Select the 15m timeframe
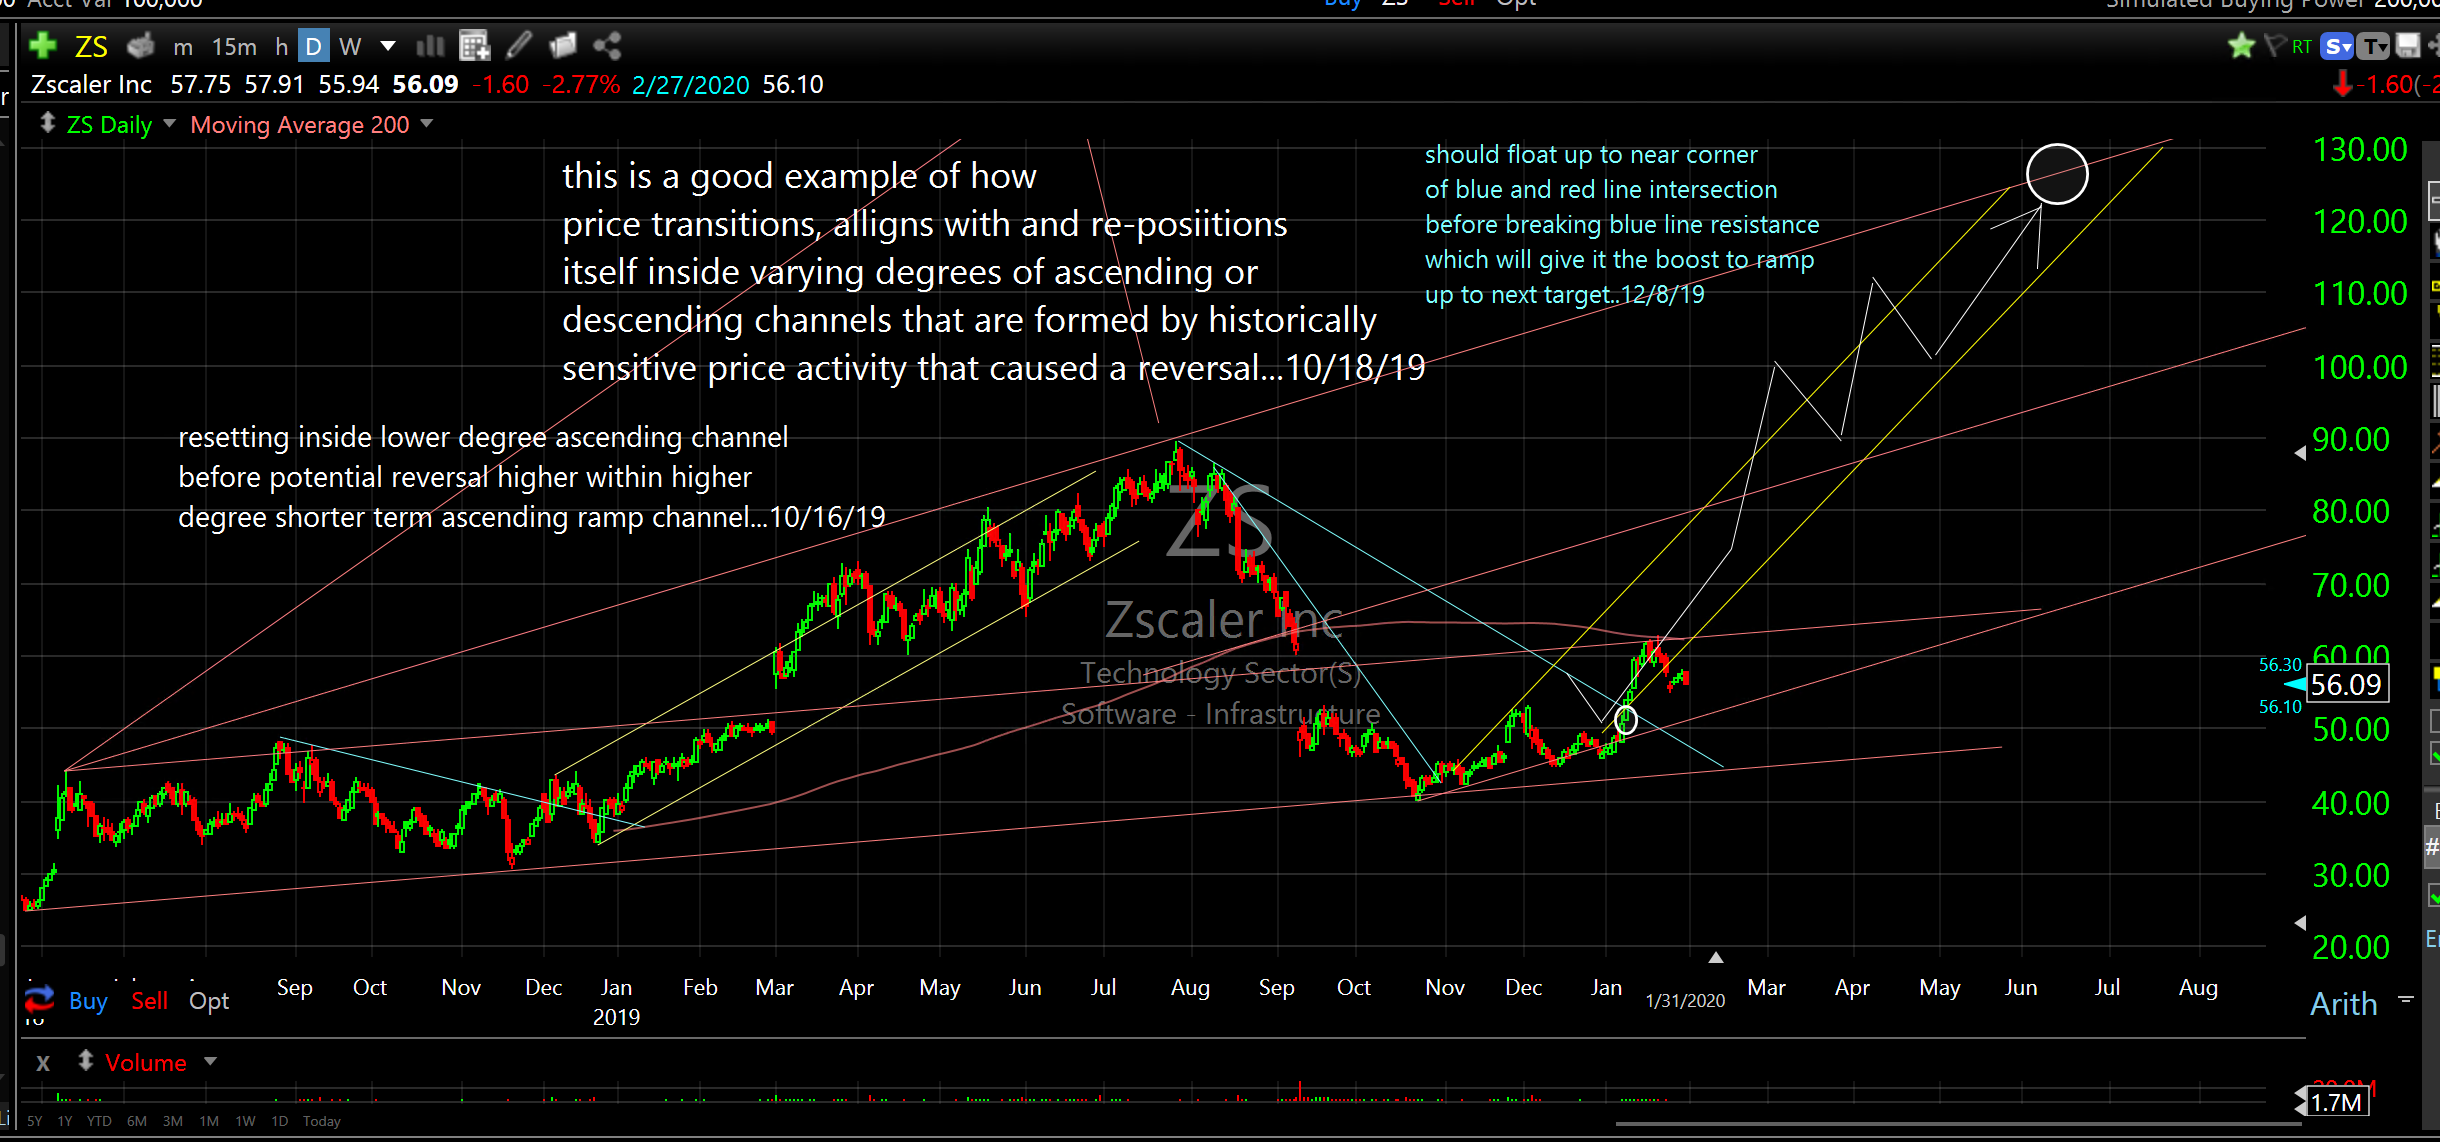This screenshot has width=2440, height=1142. point(234,46)
